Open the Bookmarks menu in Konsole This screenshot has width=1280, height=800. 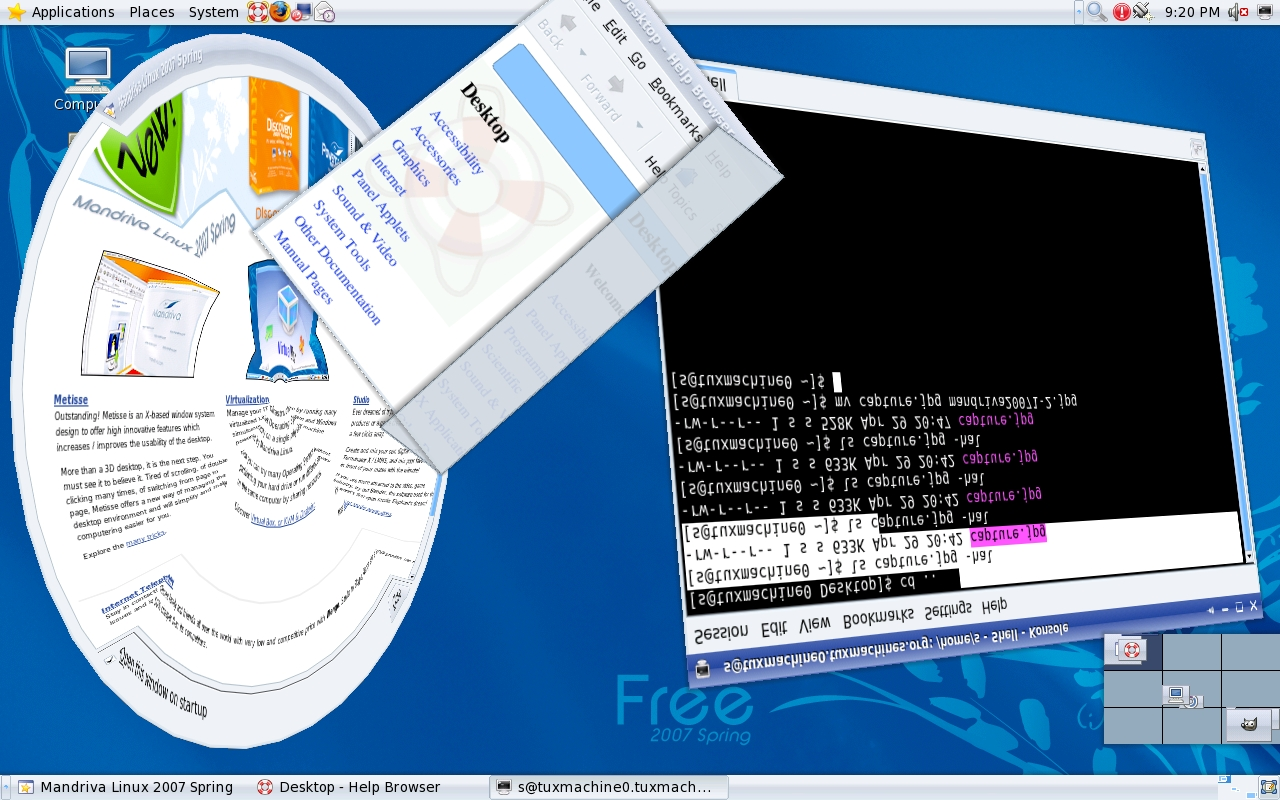(878, 617)
